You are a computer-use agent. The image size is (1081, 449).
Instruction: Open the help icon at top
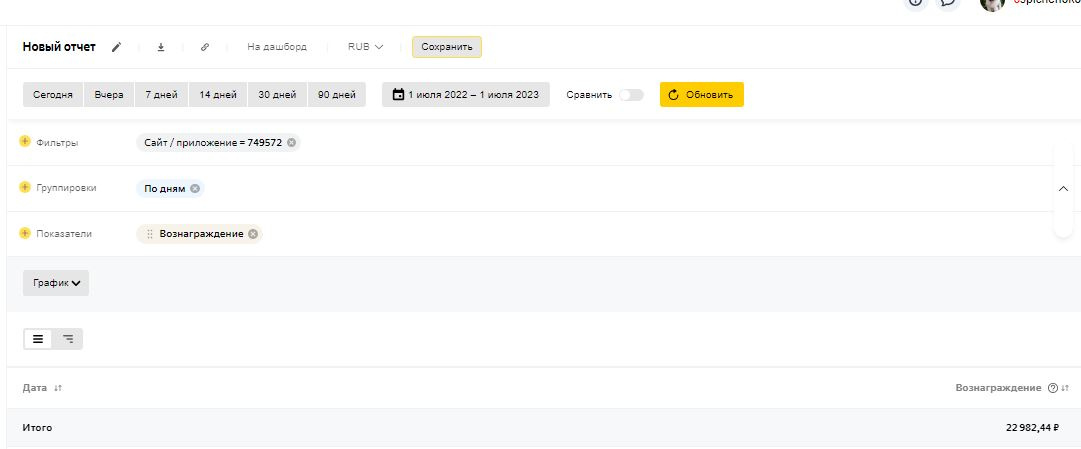point(915,2)
